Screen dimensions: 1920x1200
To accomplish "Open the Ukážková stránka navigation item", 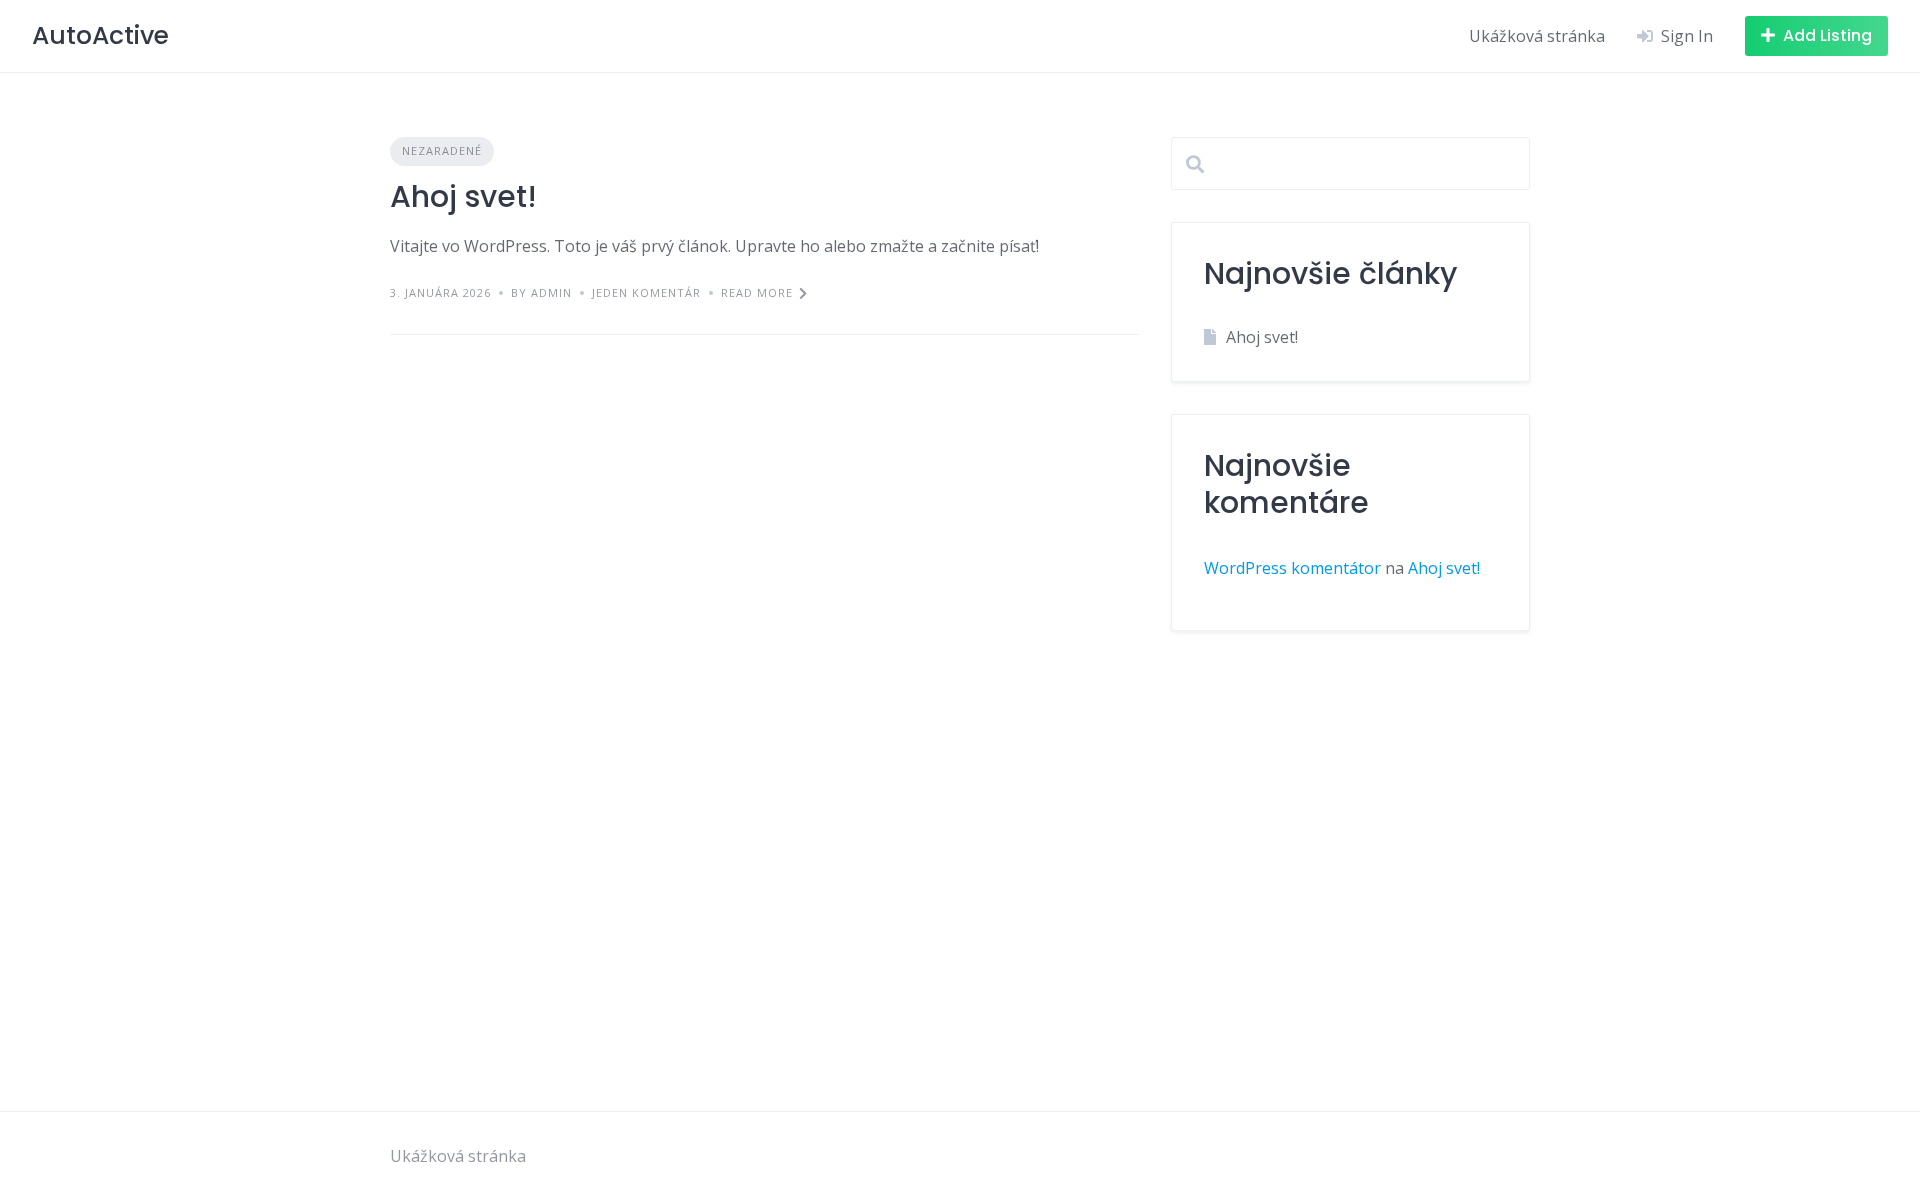I will pos(1536,36).
